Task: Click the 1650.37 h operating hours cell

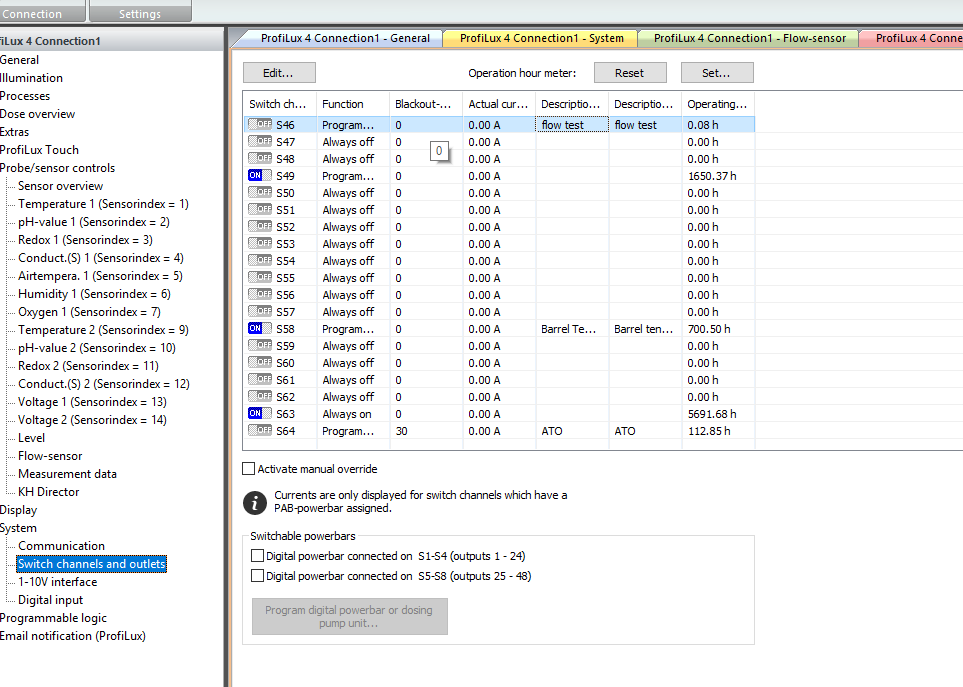Action: point(718,176)
